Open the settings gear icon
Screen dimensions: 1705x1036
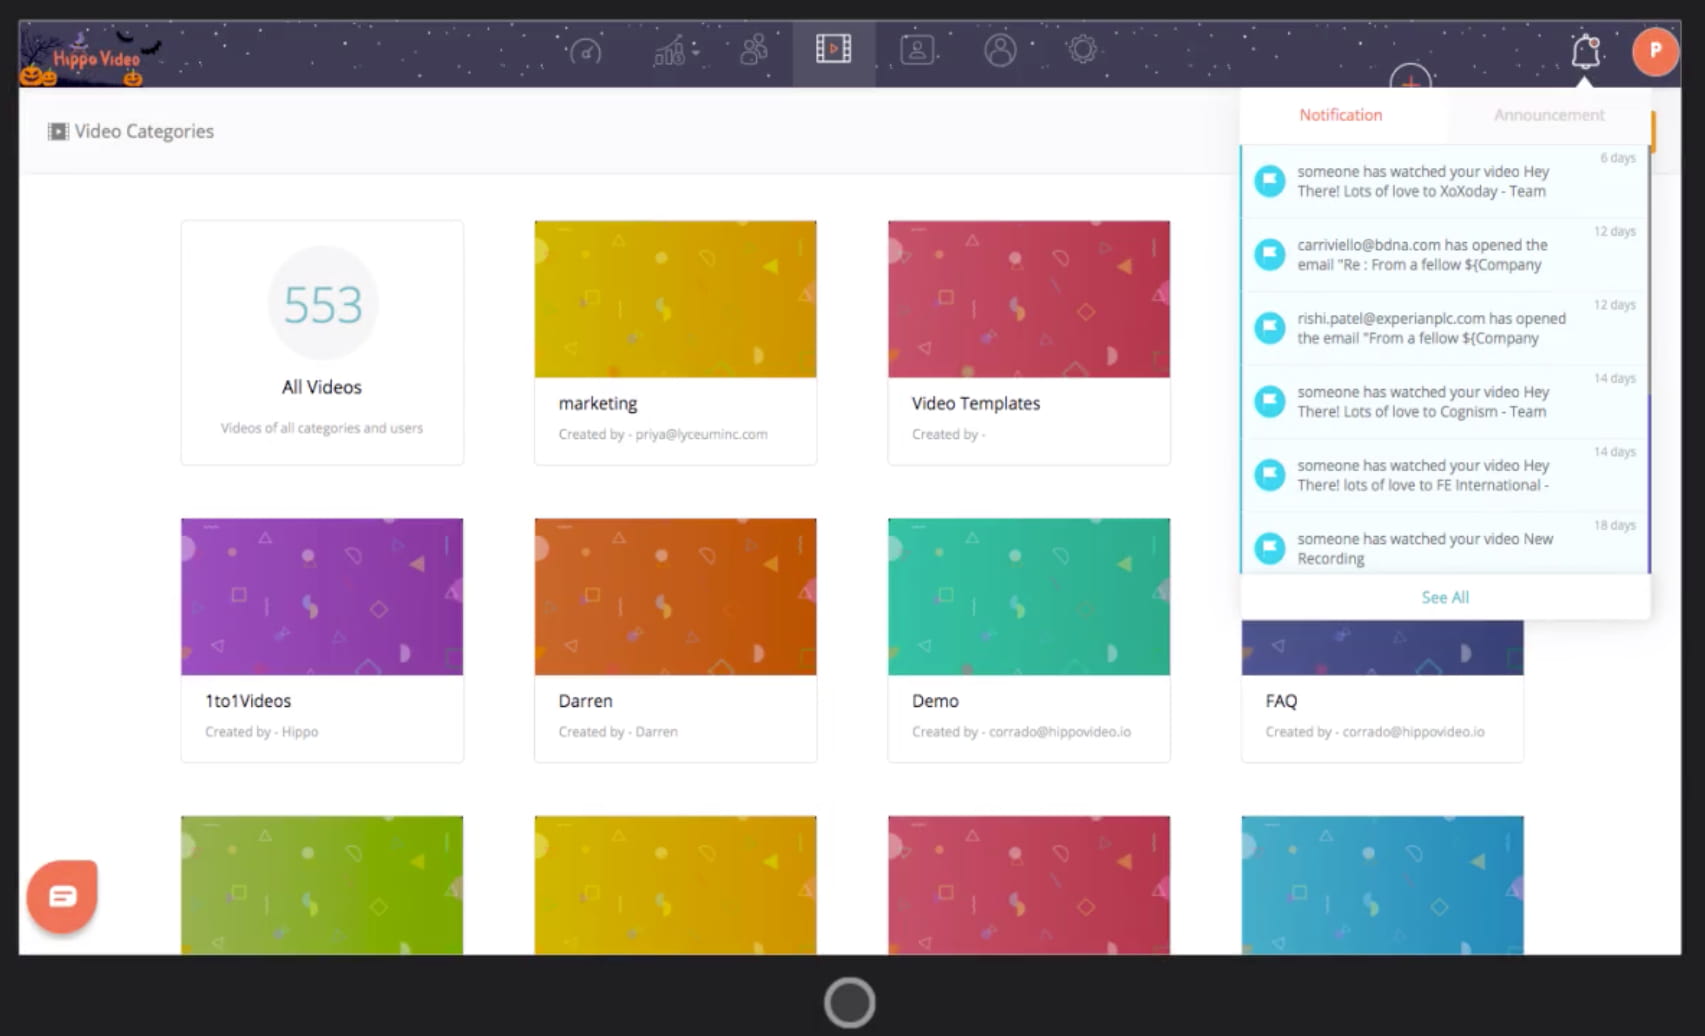coord(1083,47)
